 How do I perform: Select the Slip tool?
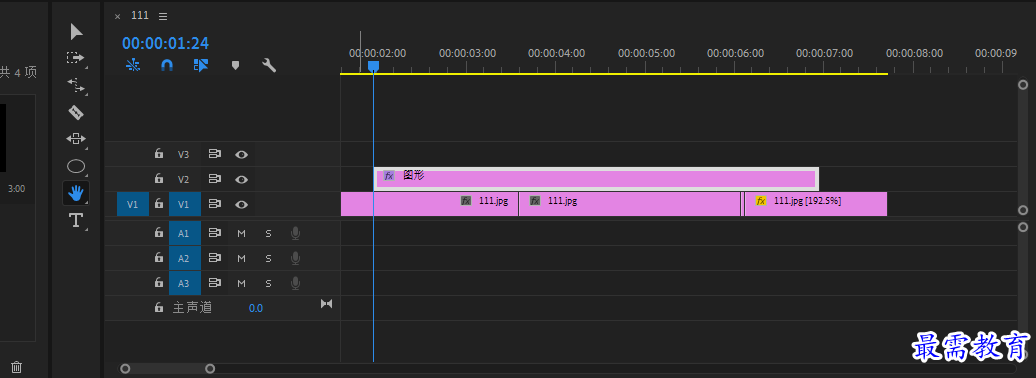click(76, 139)
